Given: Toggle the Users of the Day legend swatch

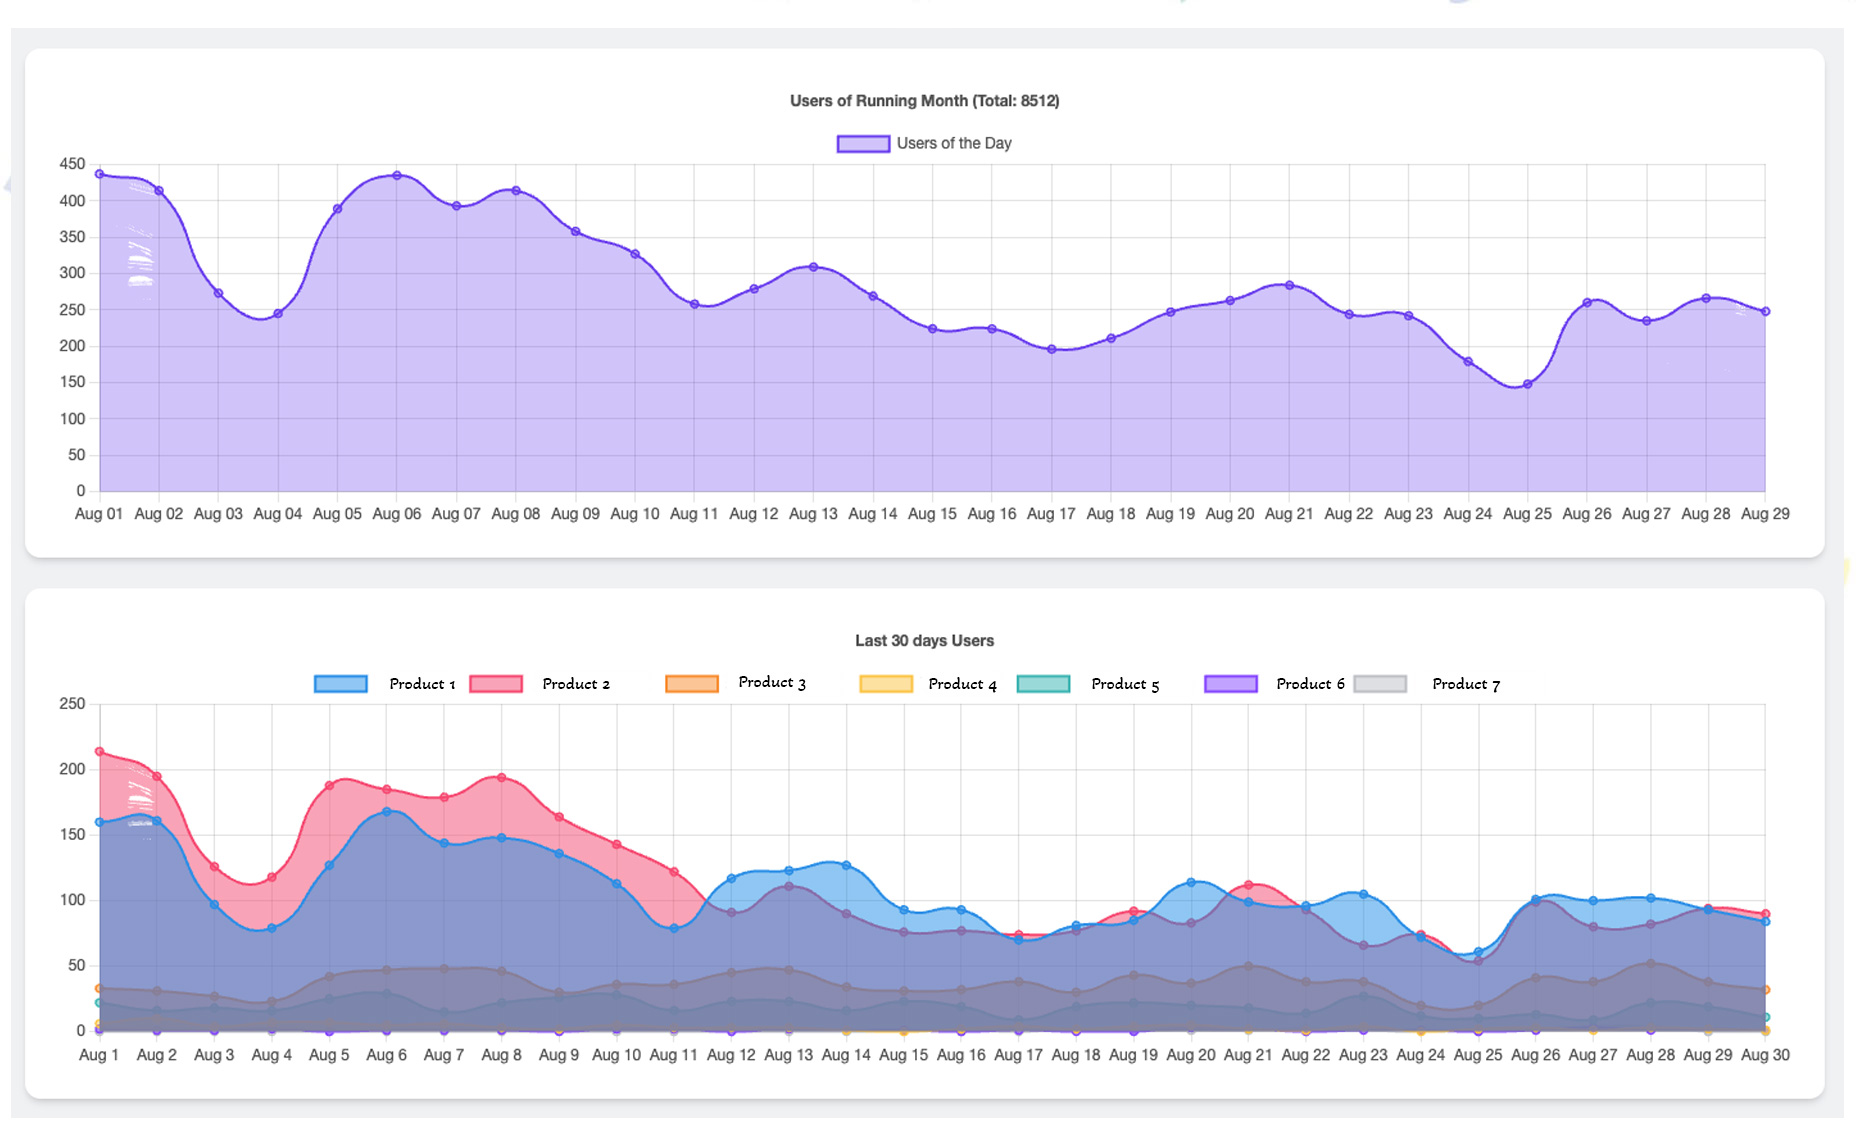Looking at the screenshot, I should (863, 144).
